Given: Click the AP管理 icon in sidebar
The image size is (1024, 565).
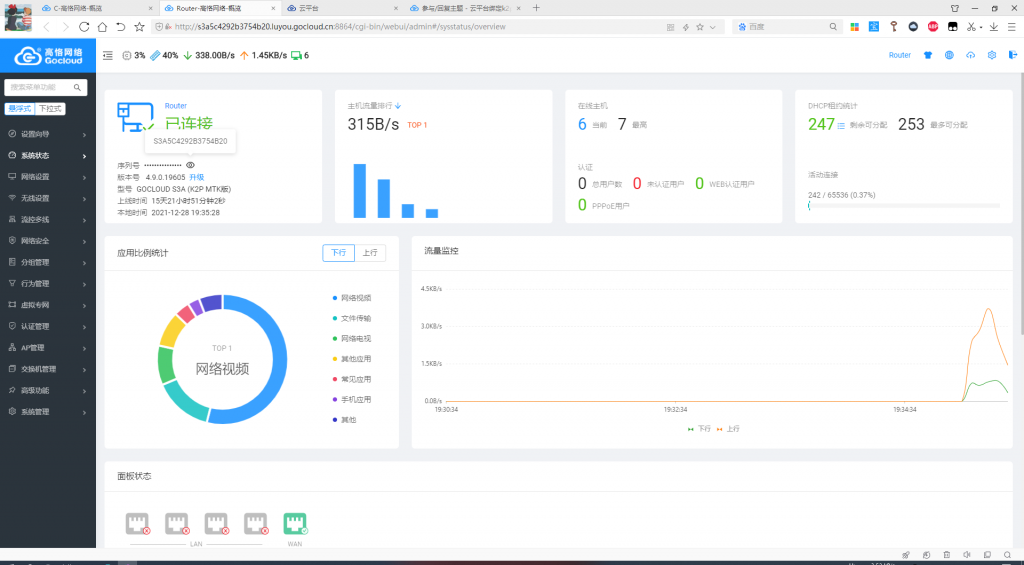Looking at the screenshot, I should (x=12, y=347).
